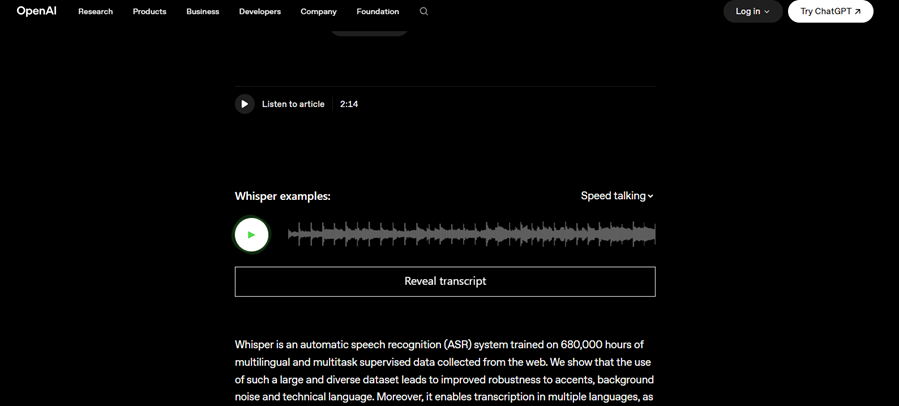Click the Whisper examples heading
The image size is (899, 406).
tap(283, 196)
